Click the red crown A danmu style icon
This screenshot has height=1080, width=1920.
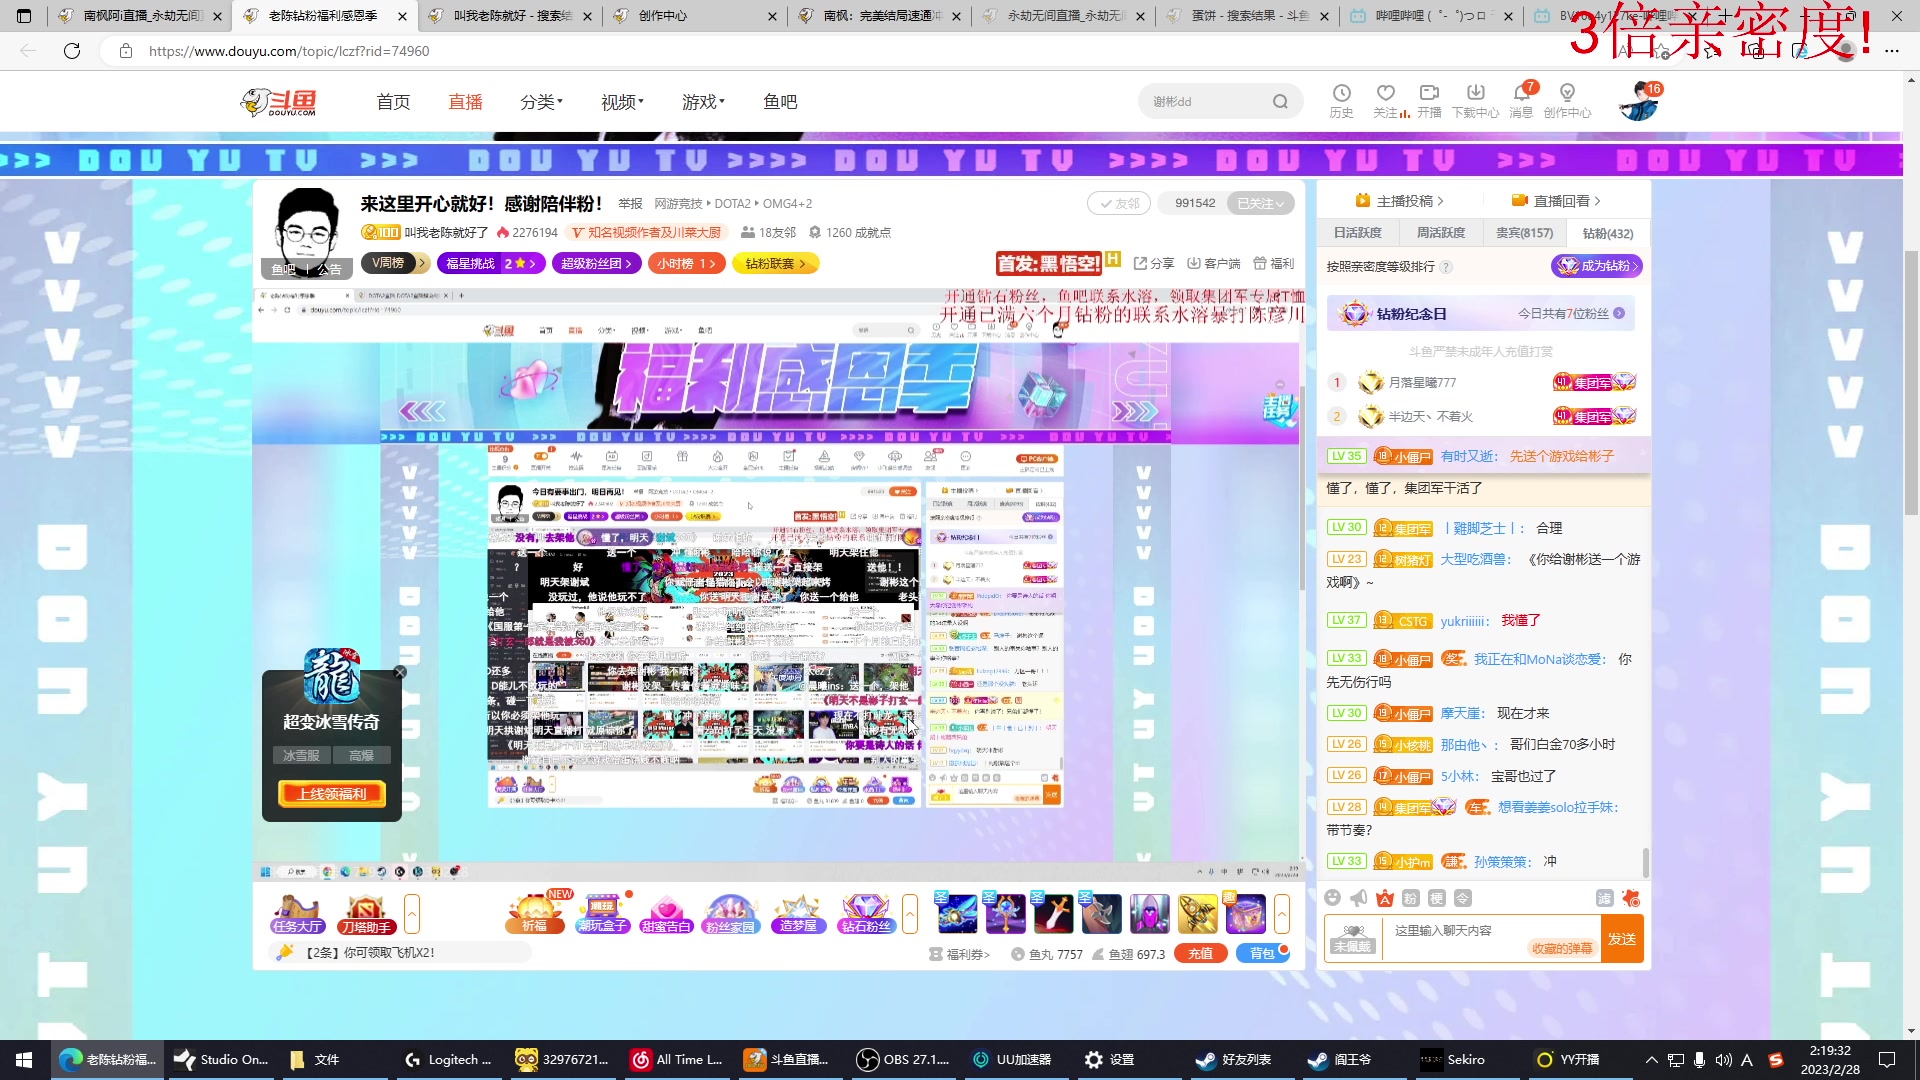pyautogui.click(x=1385, y=898)
